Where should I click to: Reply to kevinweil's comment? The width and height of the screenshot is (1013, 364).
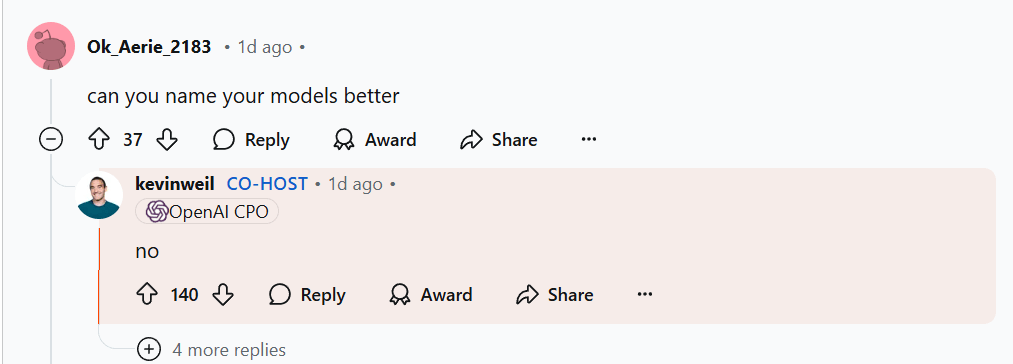[x=308, y=295]
